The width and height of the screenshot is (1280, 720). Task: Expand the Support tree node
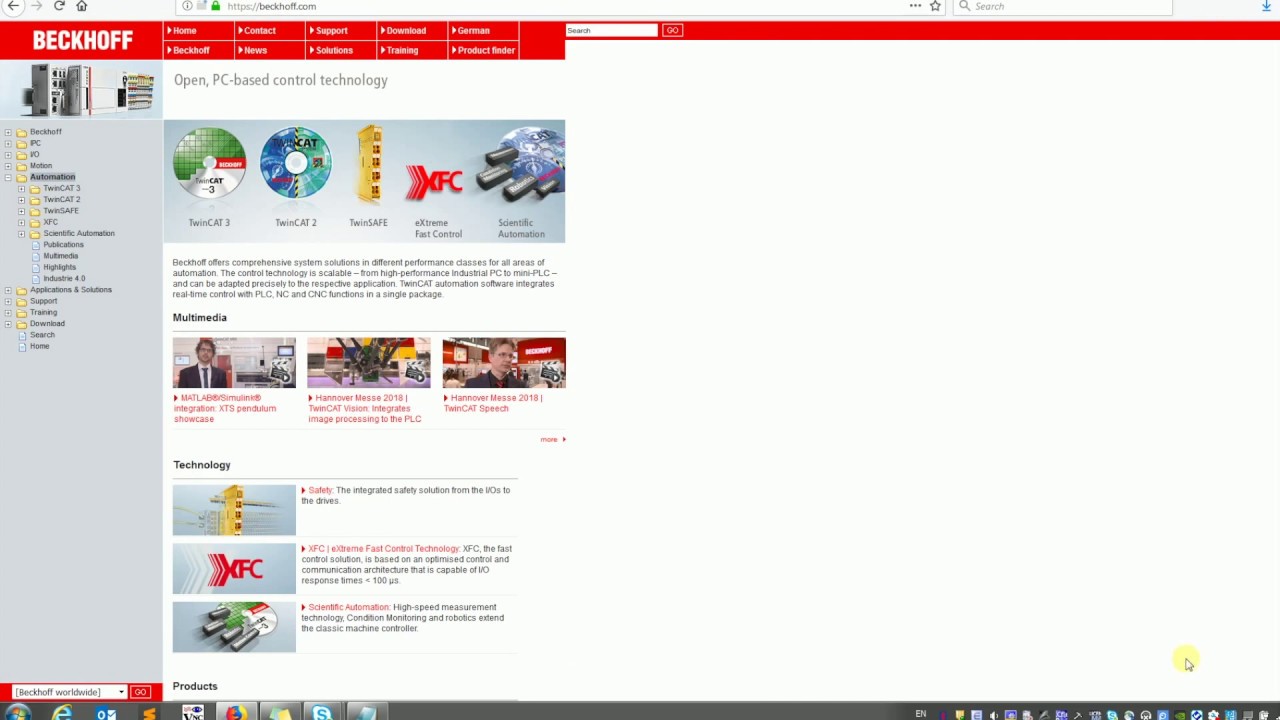point(8,301)
